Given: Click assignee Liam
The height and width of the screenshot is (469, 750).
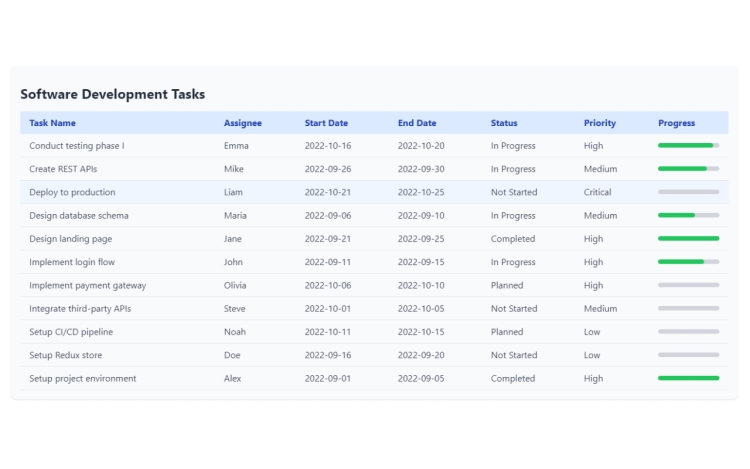Looking at the screenshot, I should [233, 192].
